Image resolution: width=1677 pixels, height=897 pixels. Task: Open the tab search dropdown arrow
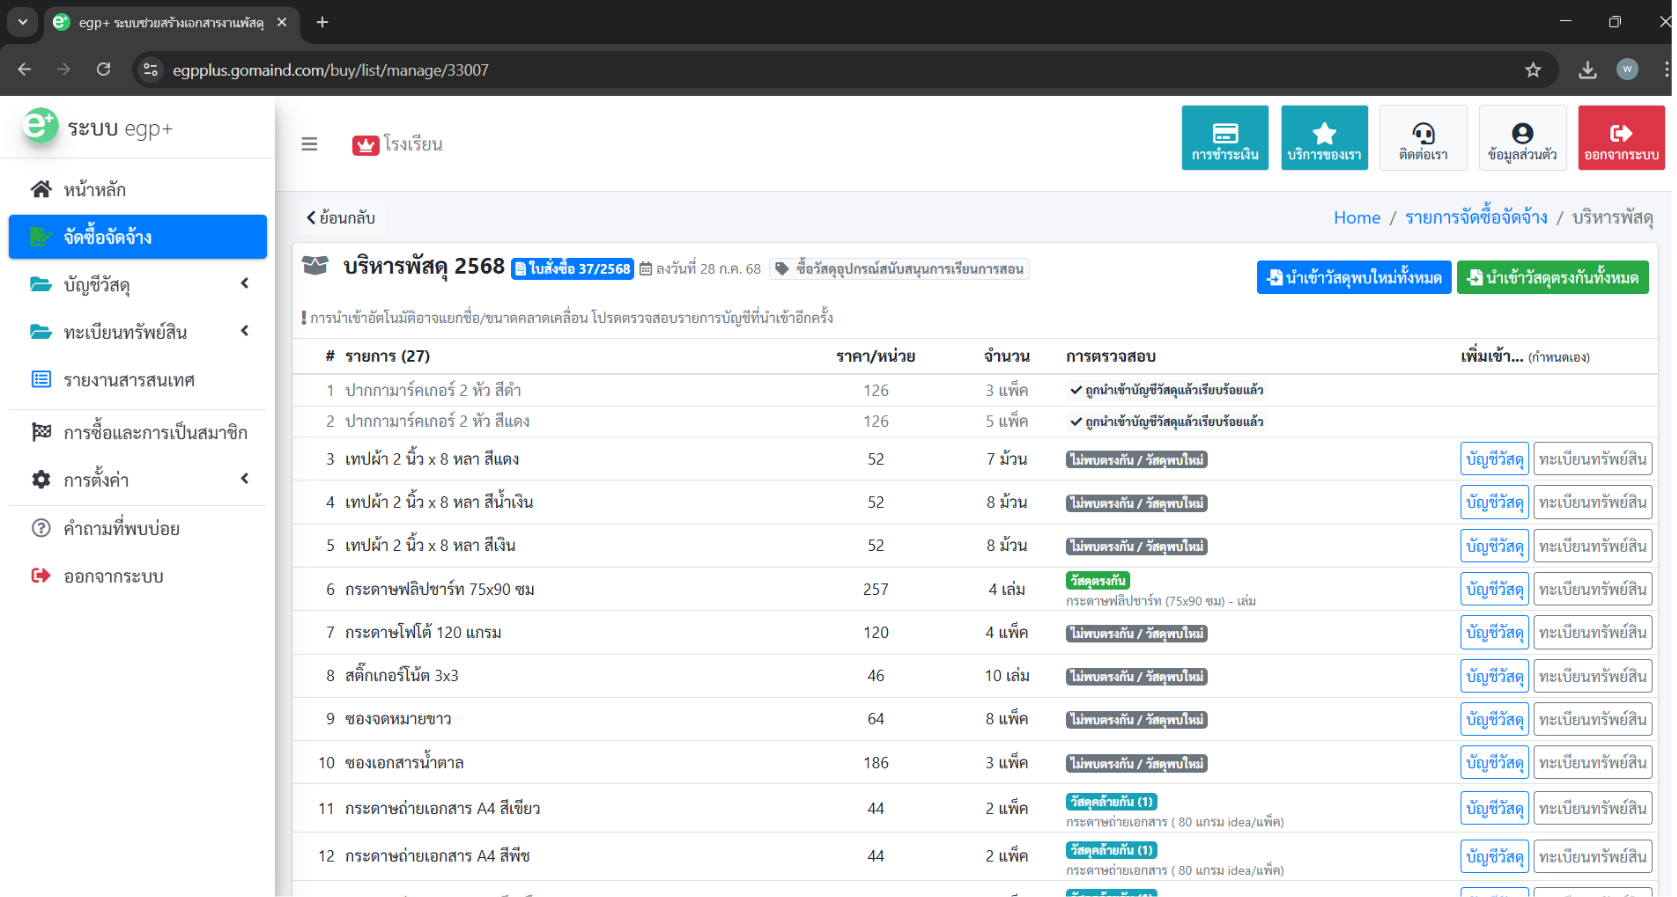(22, 22)
